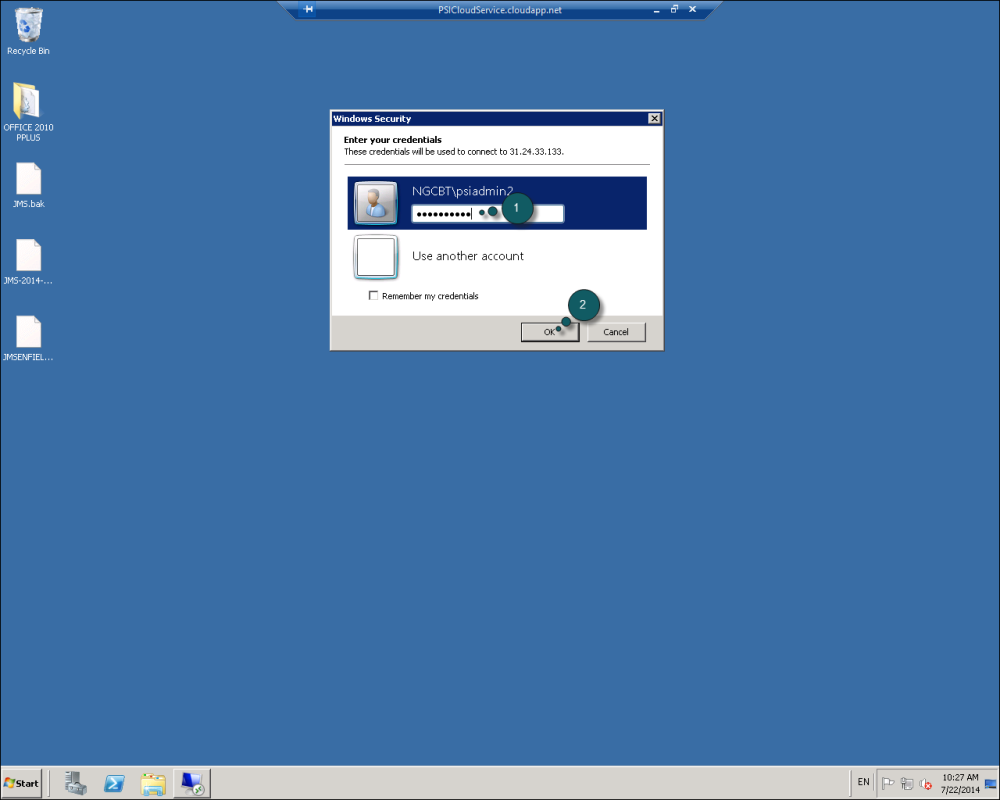Image resolution: width=1000 pixels, height=800 pixels.
Task: Close the Windows Security dialog
Action: 654,119
